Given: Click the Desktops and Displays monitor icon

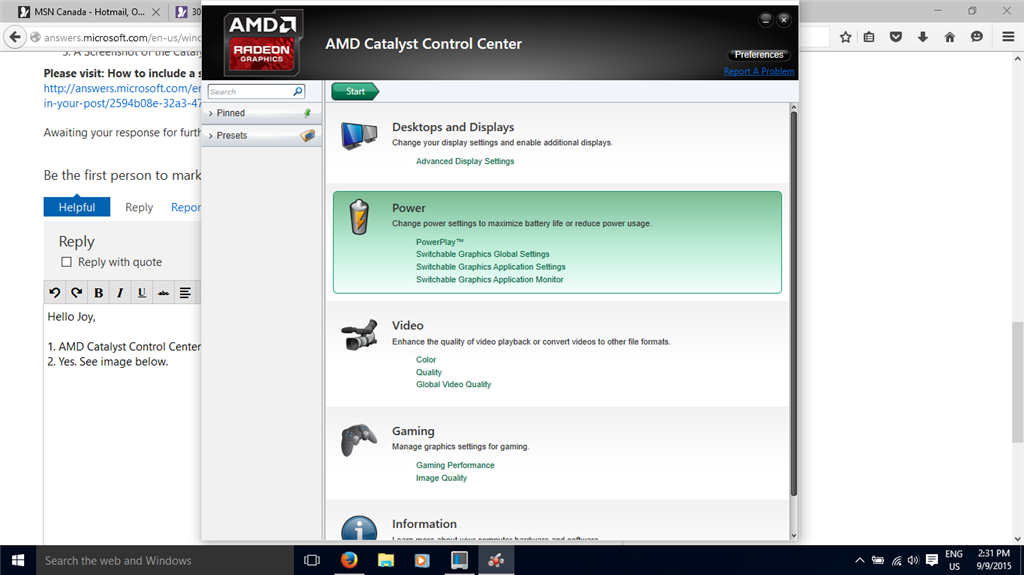Looking at the screenshot, I should pos(359,136).
